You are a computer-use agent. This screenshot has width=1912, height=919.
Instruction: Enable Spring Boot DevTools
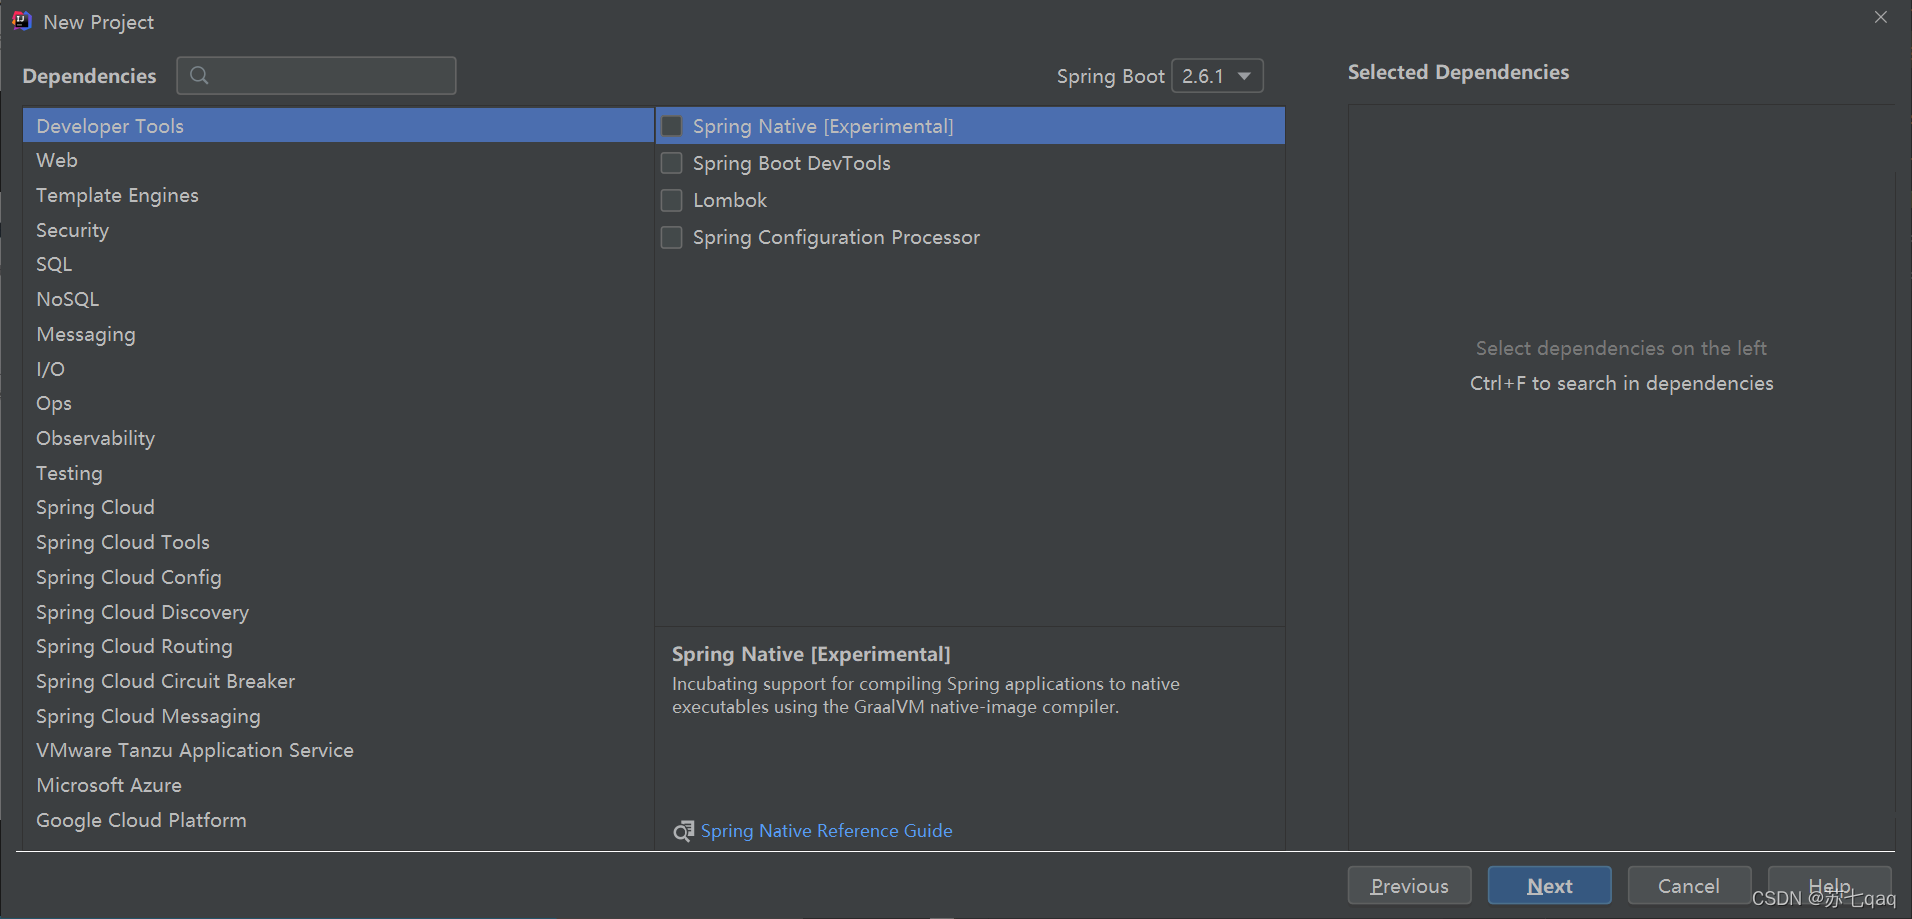671,163
